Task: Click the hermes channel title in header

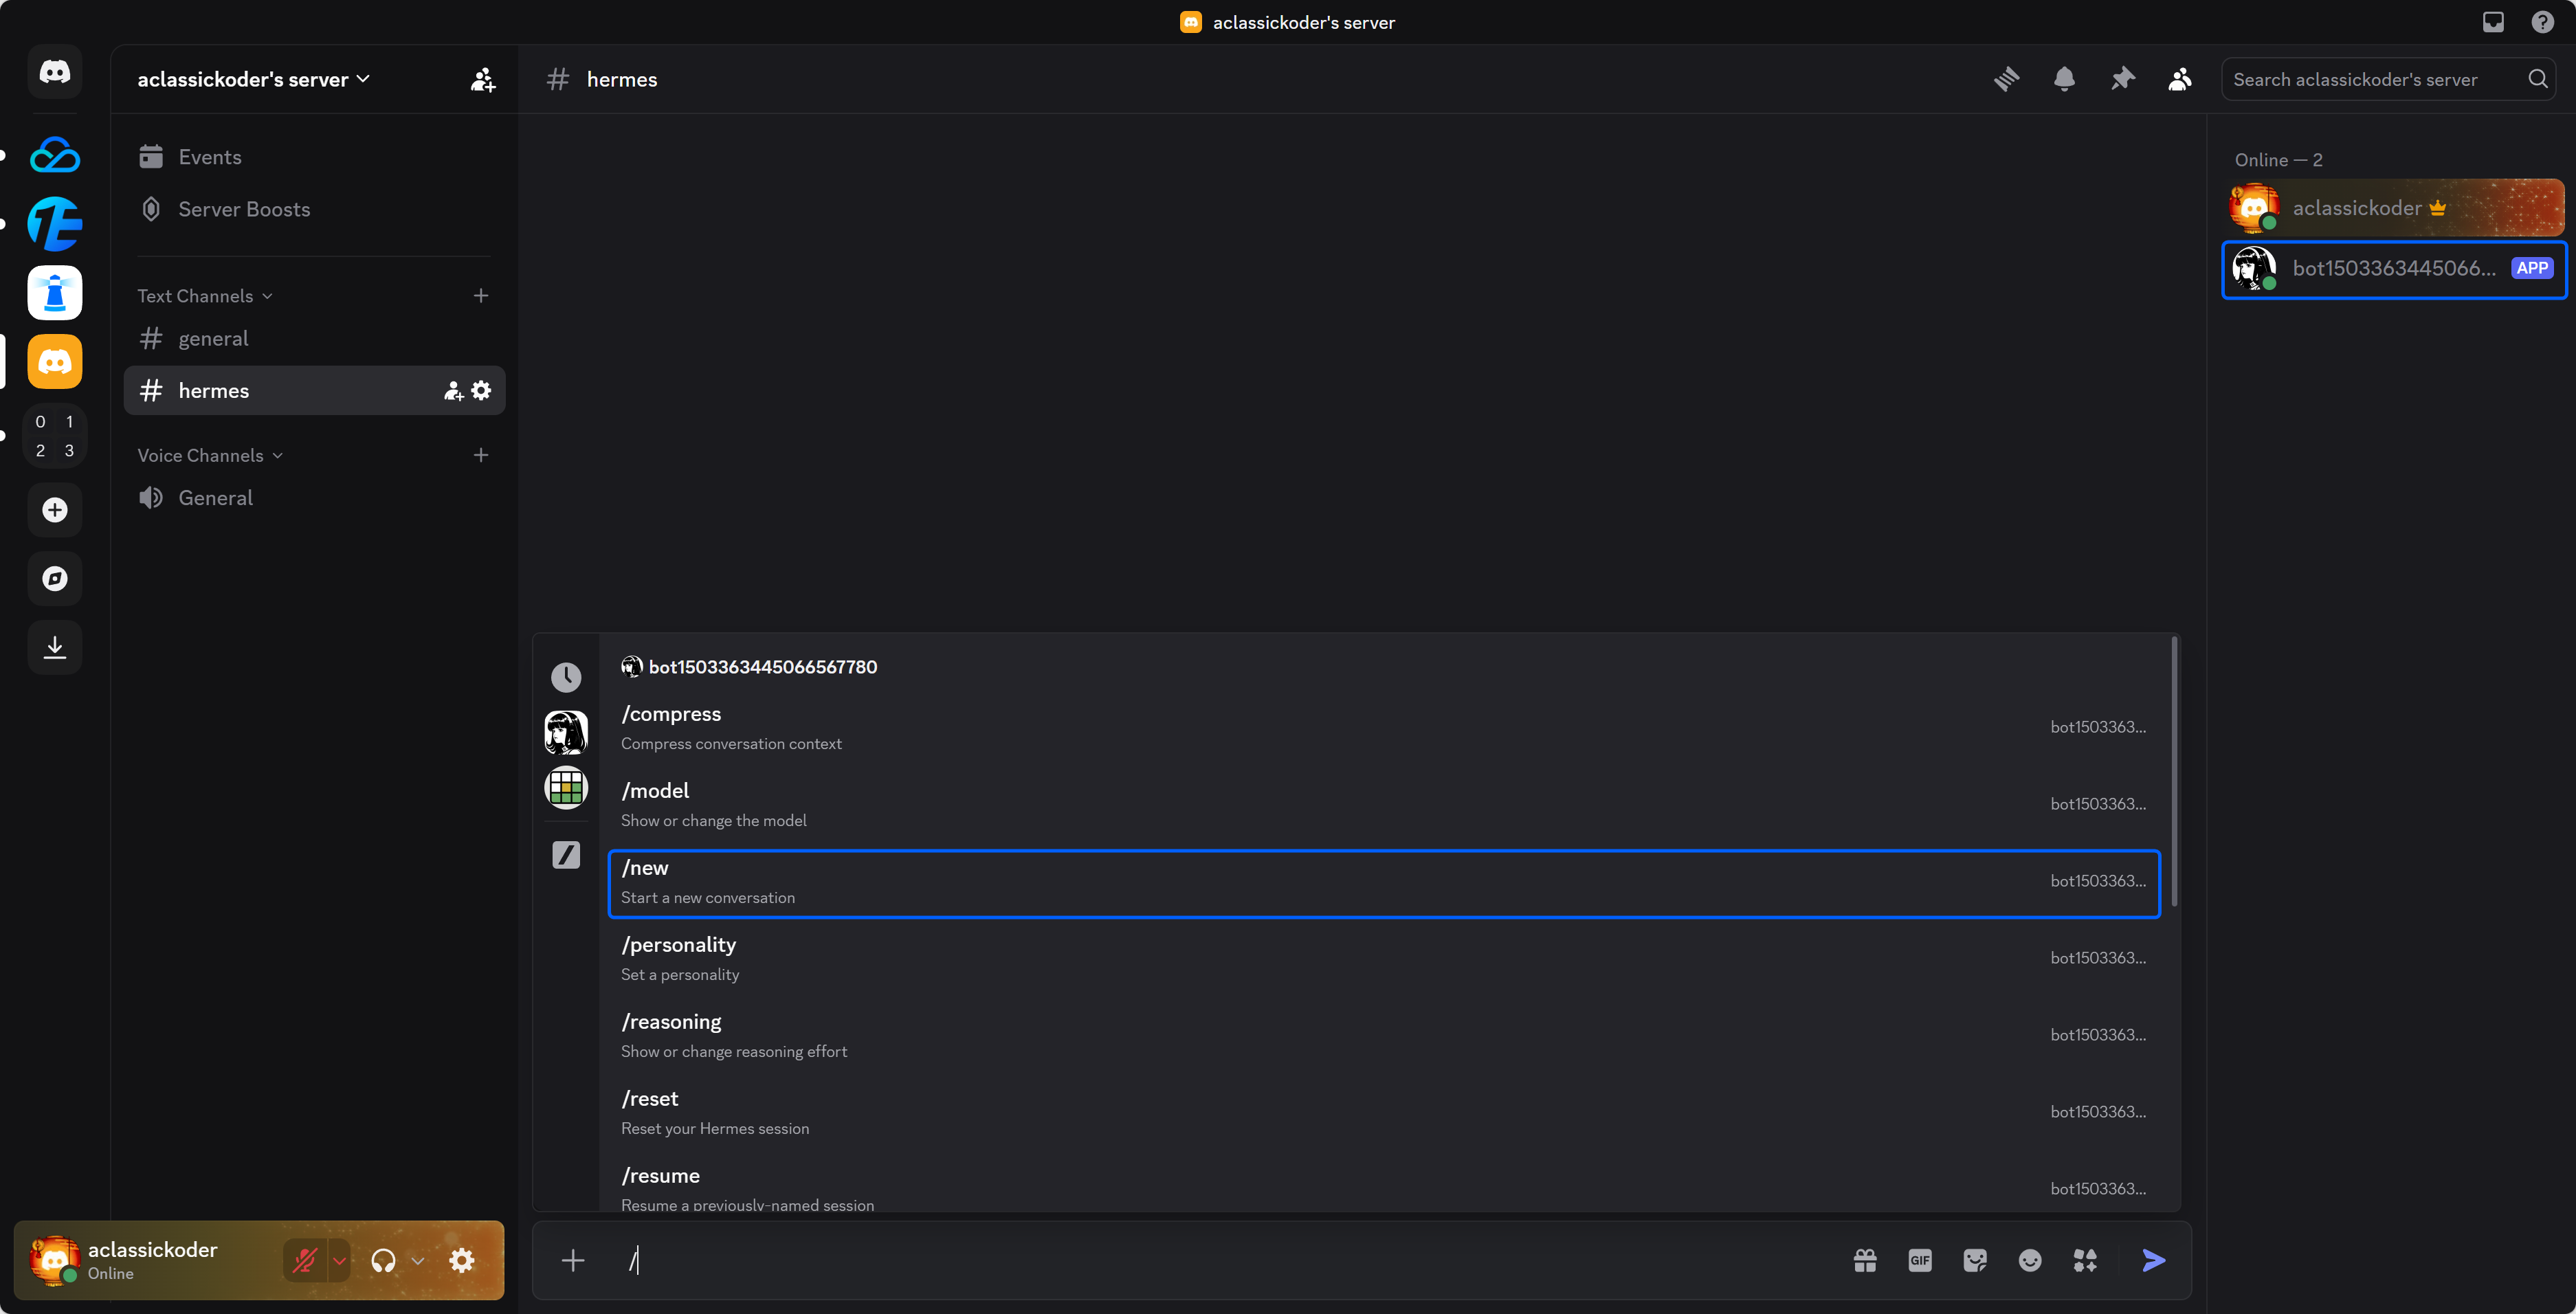Action: pyautogui.click(x=621, y=79)
